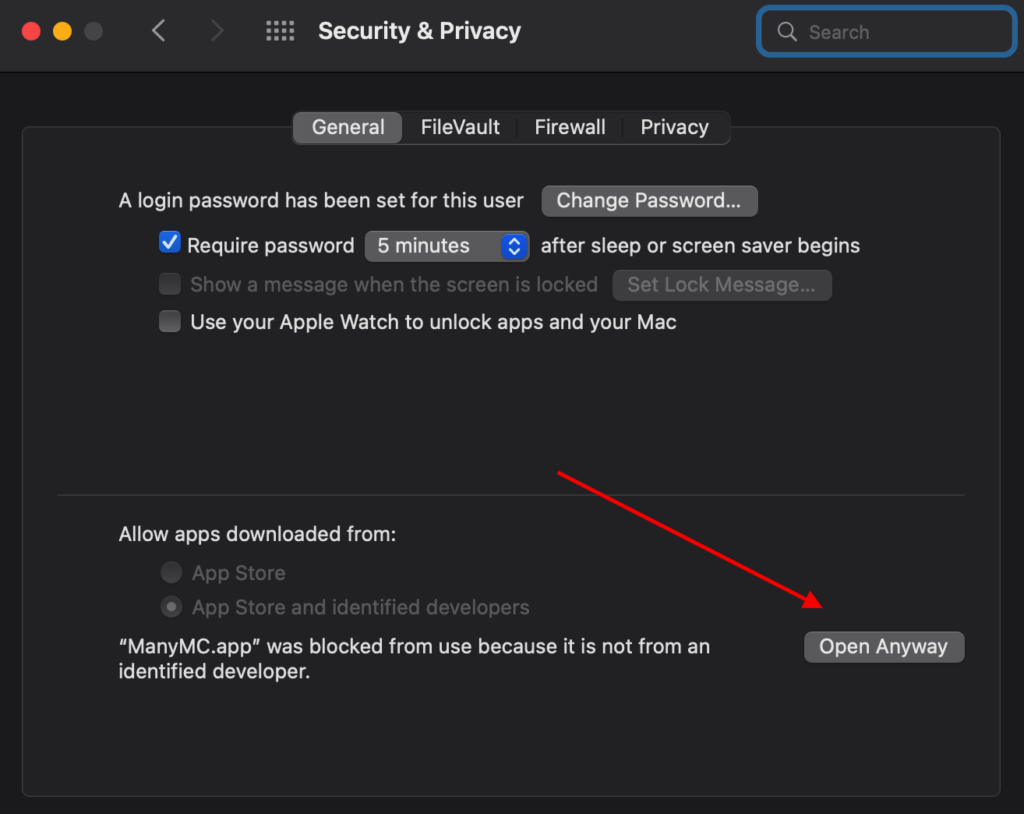Focus the Search input field
Viewport: 1024px width, 814px height.
[887, 31]
